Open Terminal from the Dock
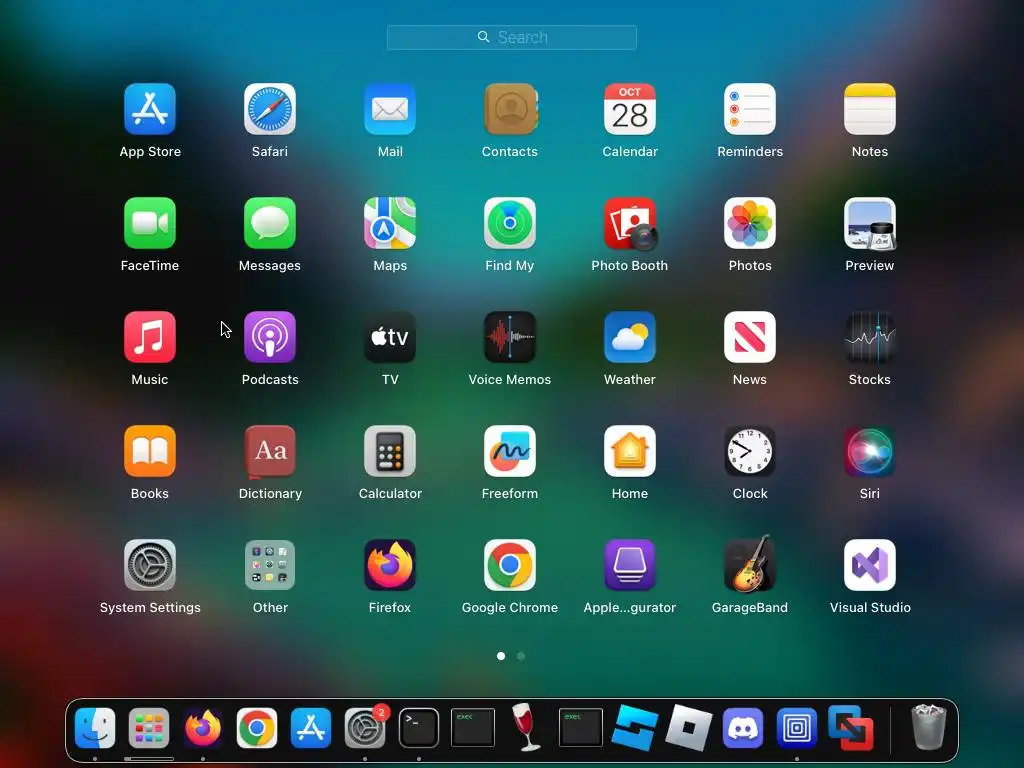Viewport: 1024px width, 768px height. click(419, 728)
